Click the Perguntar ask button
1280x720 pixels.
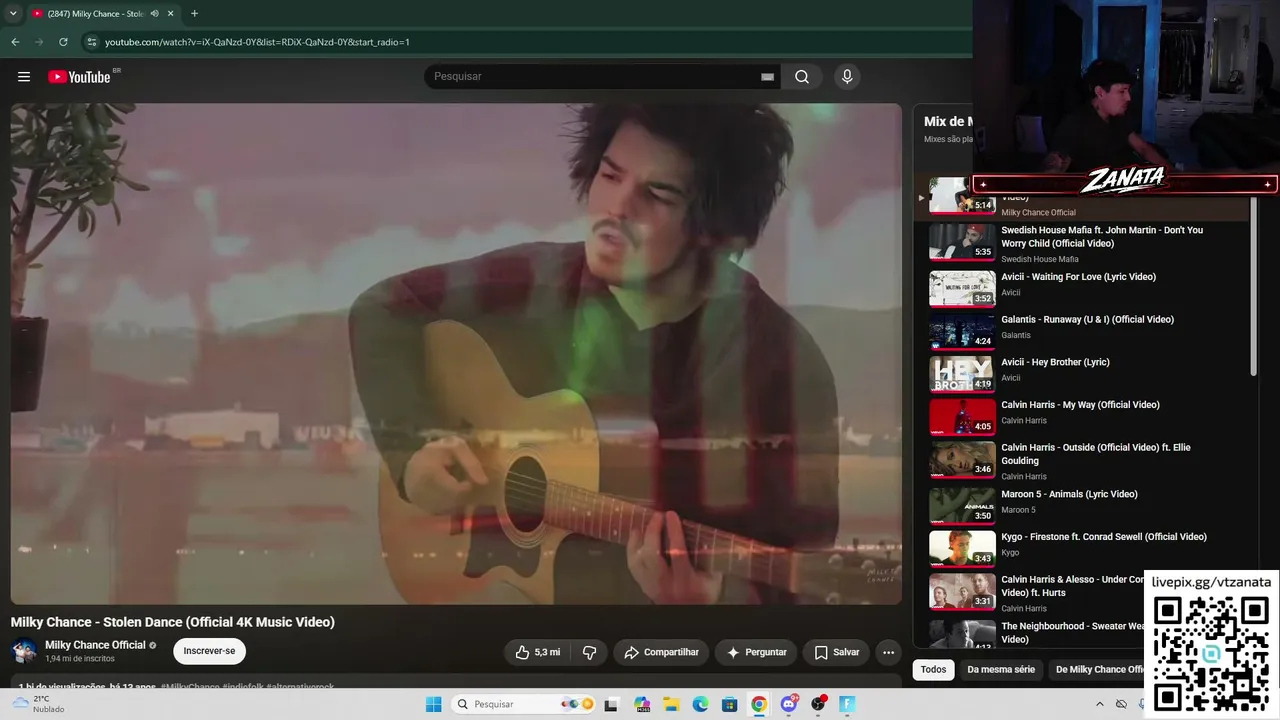(756, 652)
